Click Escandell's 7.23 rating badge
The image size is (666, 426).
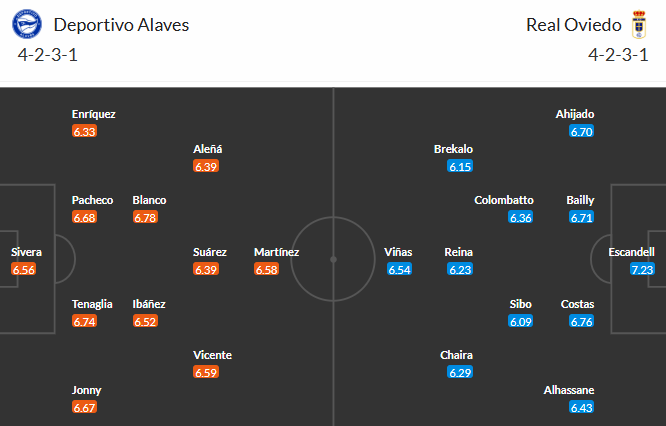(642, 270)
